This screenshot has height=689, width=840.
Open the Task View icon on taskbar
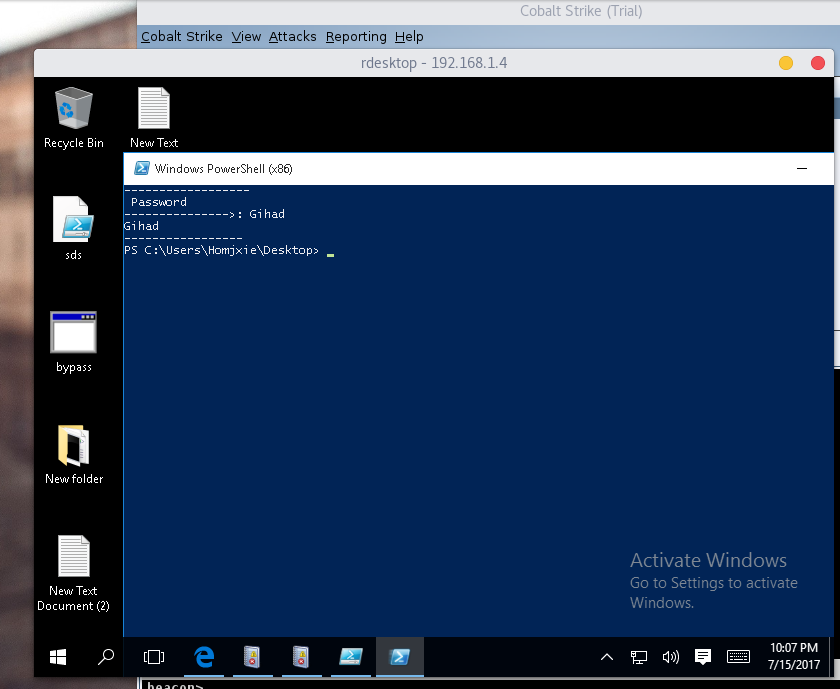[x=153, y=657]
